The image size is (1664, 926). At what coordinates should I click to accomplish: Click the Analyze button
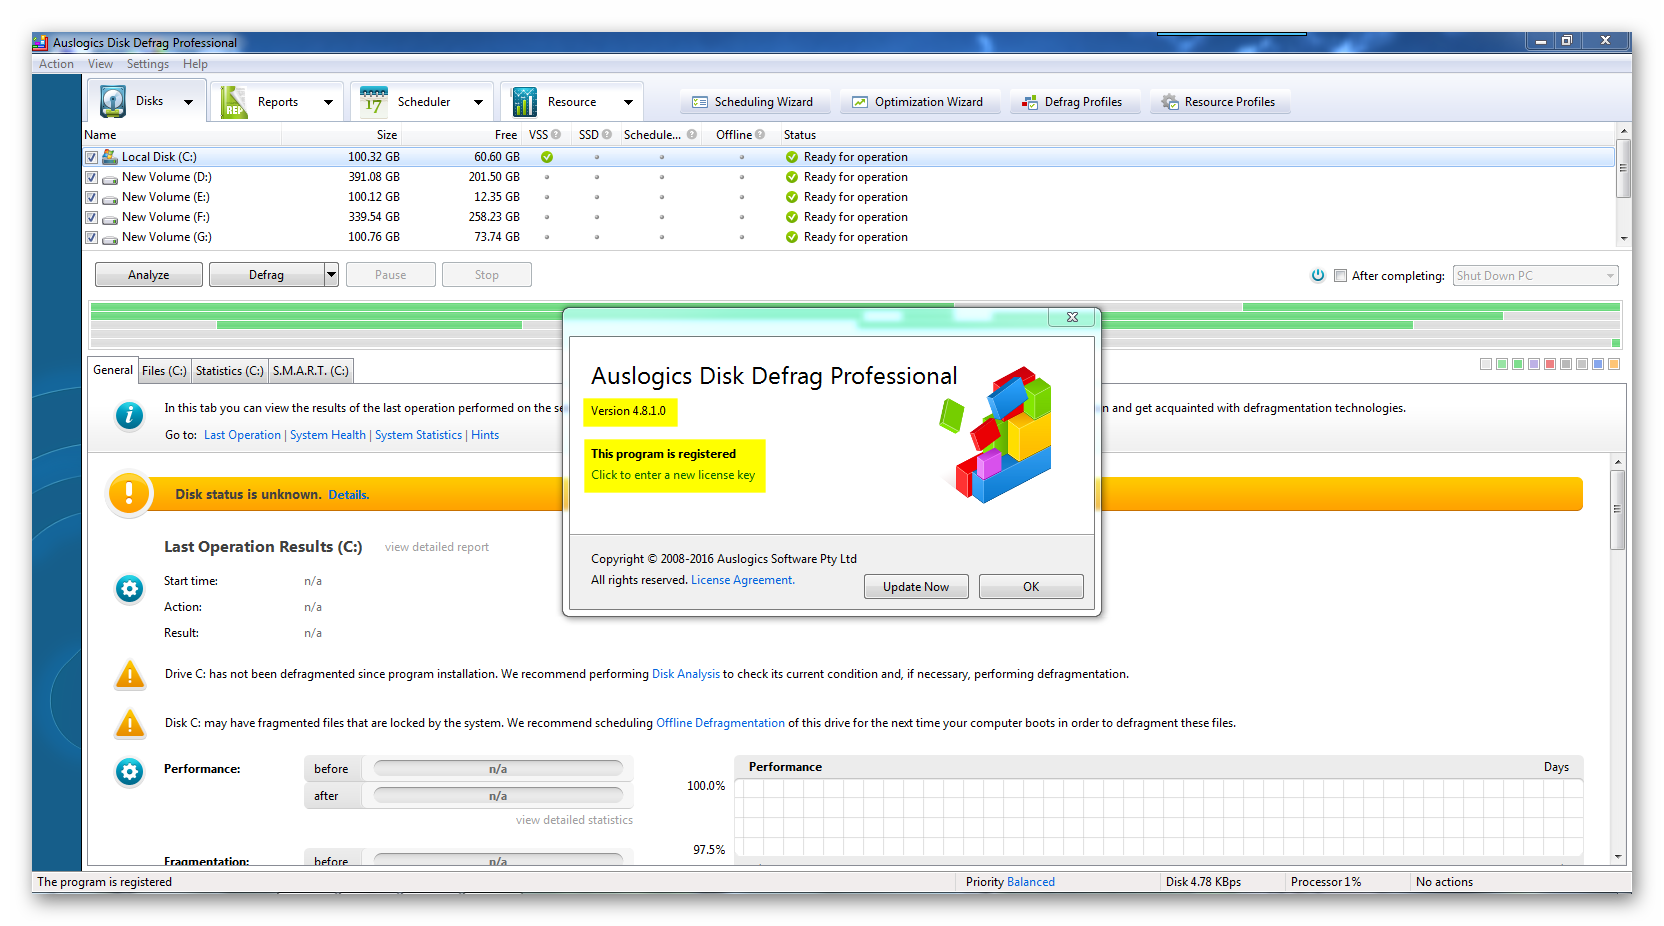[149, 274]
